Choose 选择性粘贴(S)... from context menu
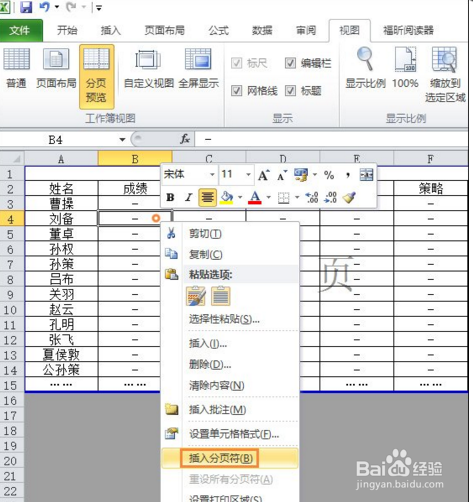The height and width of the screenshot is (502, 473). pyautogui.click(x=224, y=319)
